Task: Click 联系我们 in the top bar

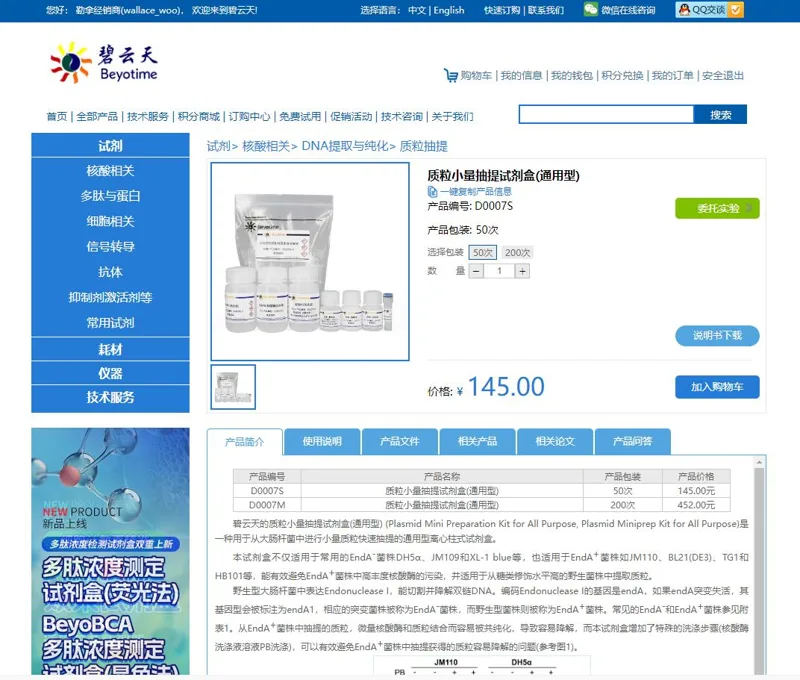Action: 545,10
